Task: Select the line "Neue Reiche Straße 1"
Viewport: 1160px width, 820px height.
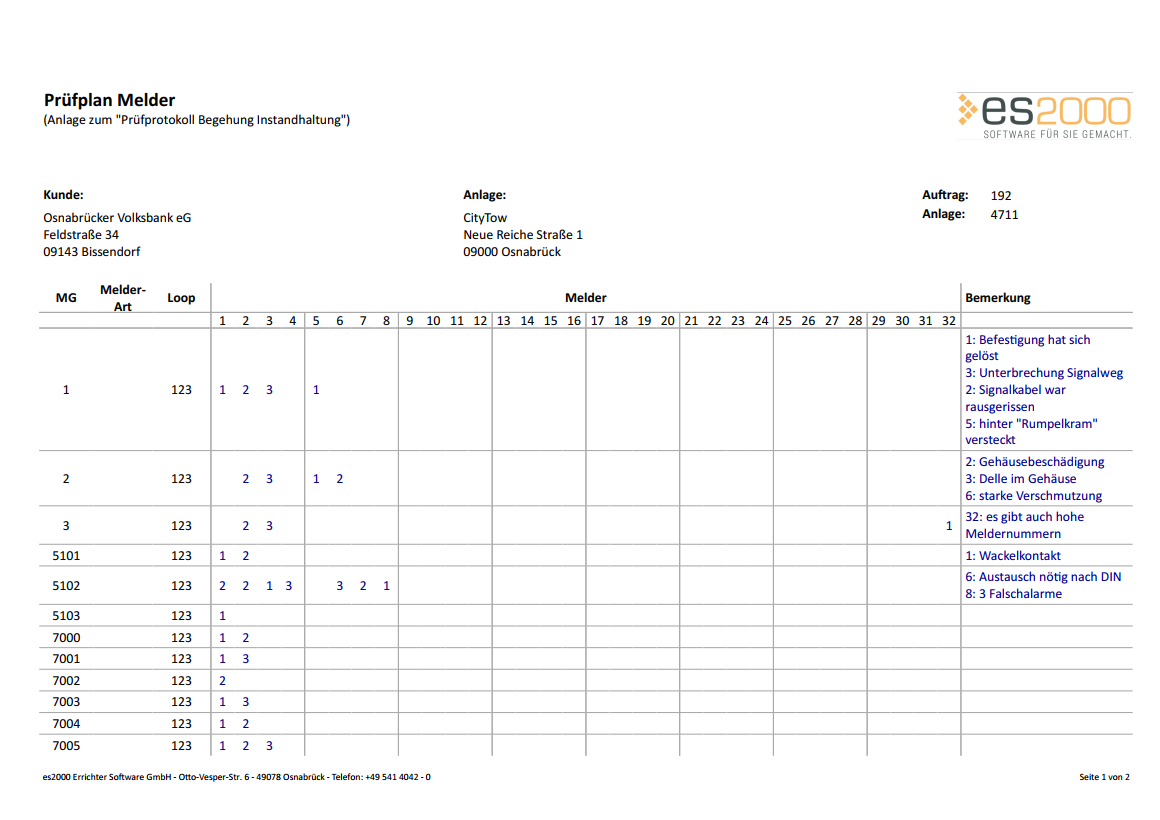Action: [x=523, y=235]
